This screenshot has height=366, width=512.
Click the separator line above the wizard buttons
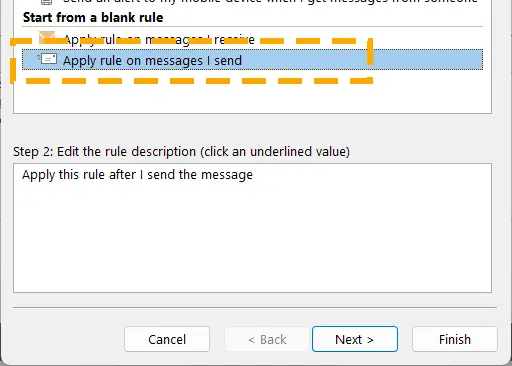pos(255,307)
